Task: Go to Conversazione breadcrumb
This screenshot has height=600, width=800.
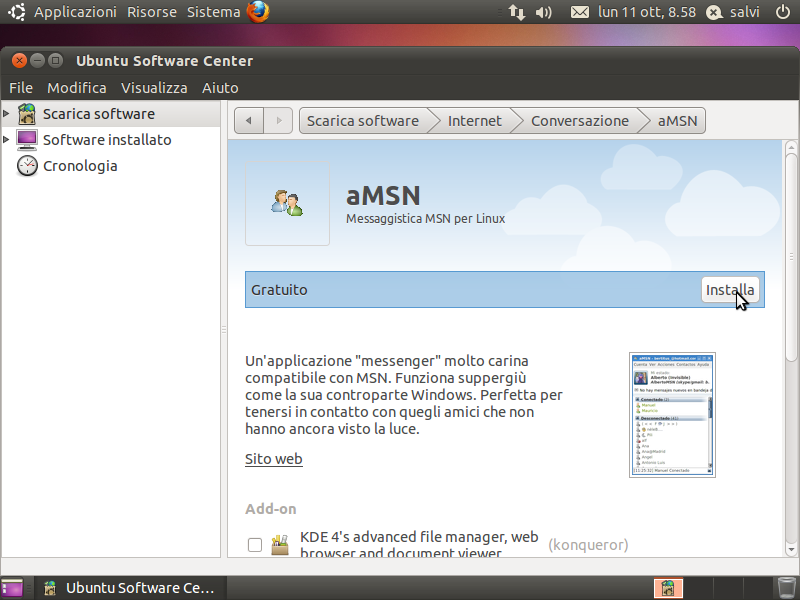Action: [580, 121]
